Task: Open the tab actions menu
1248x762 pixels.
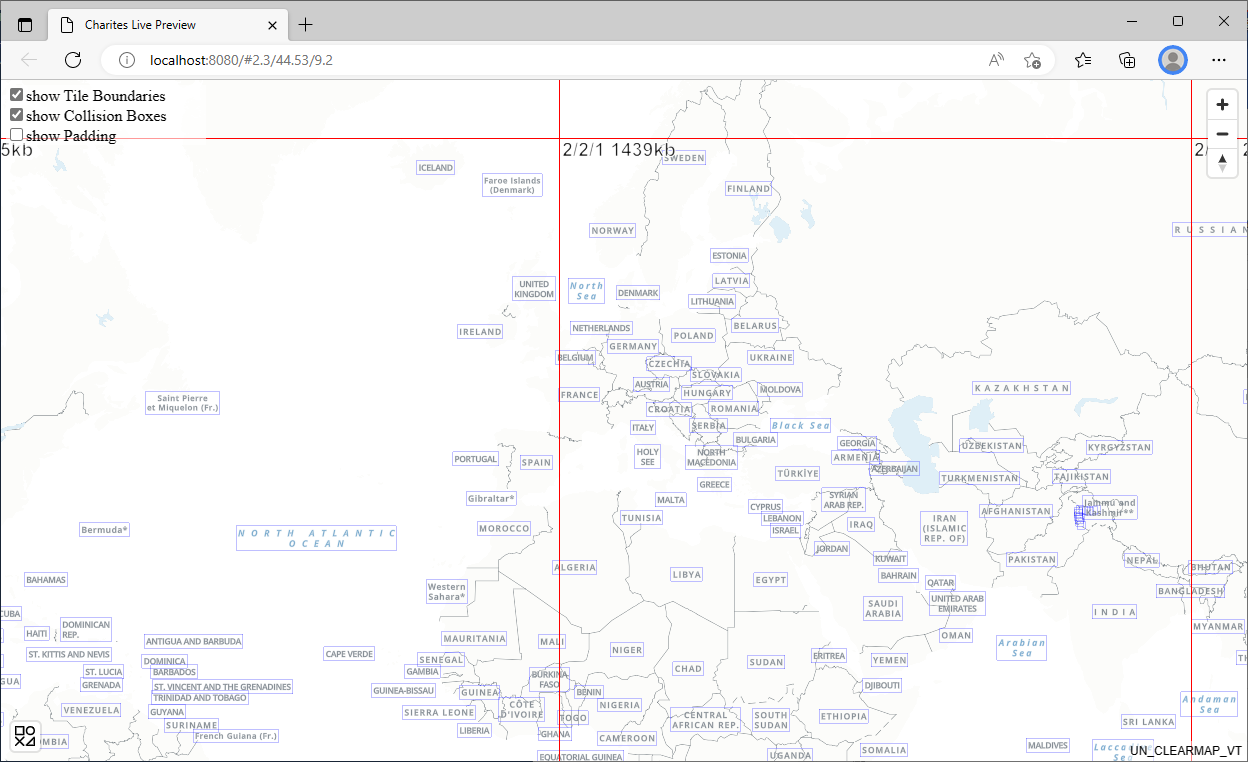Action: [x=25, y=25]
